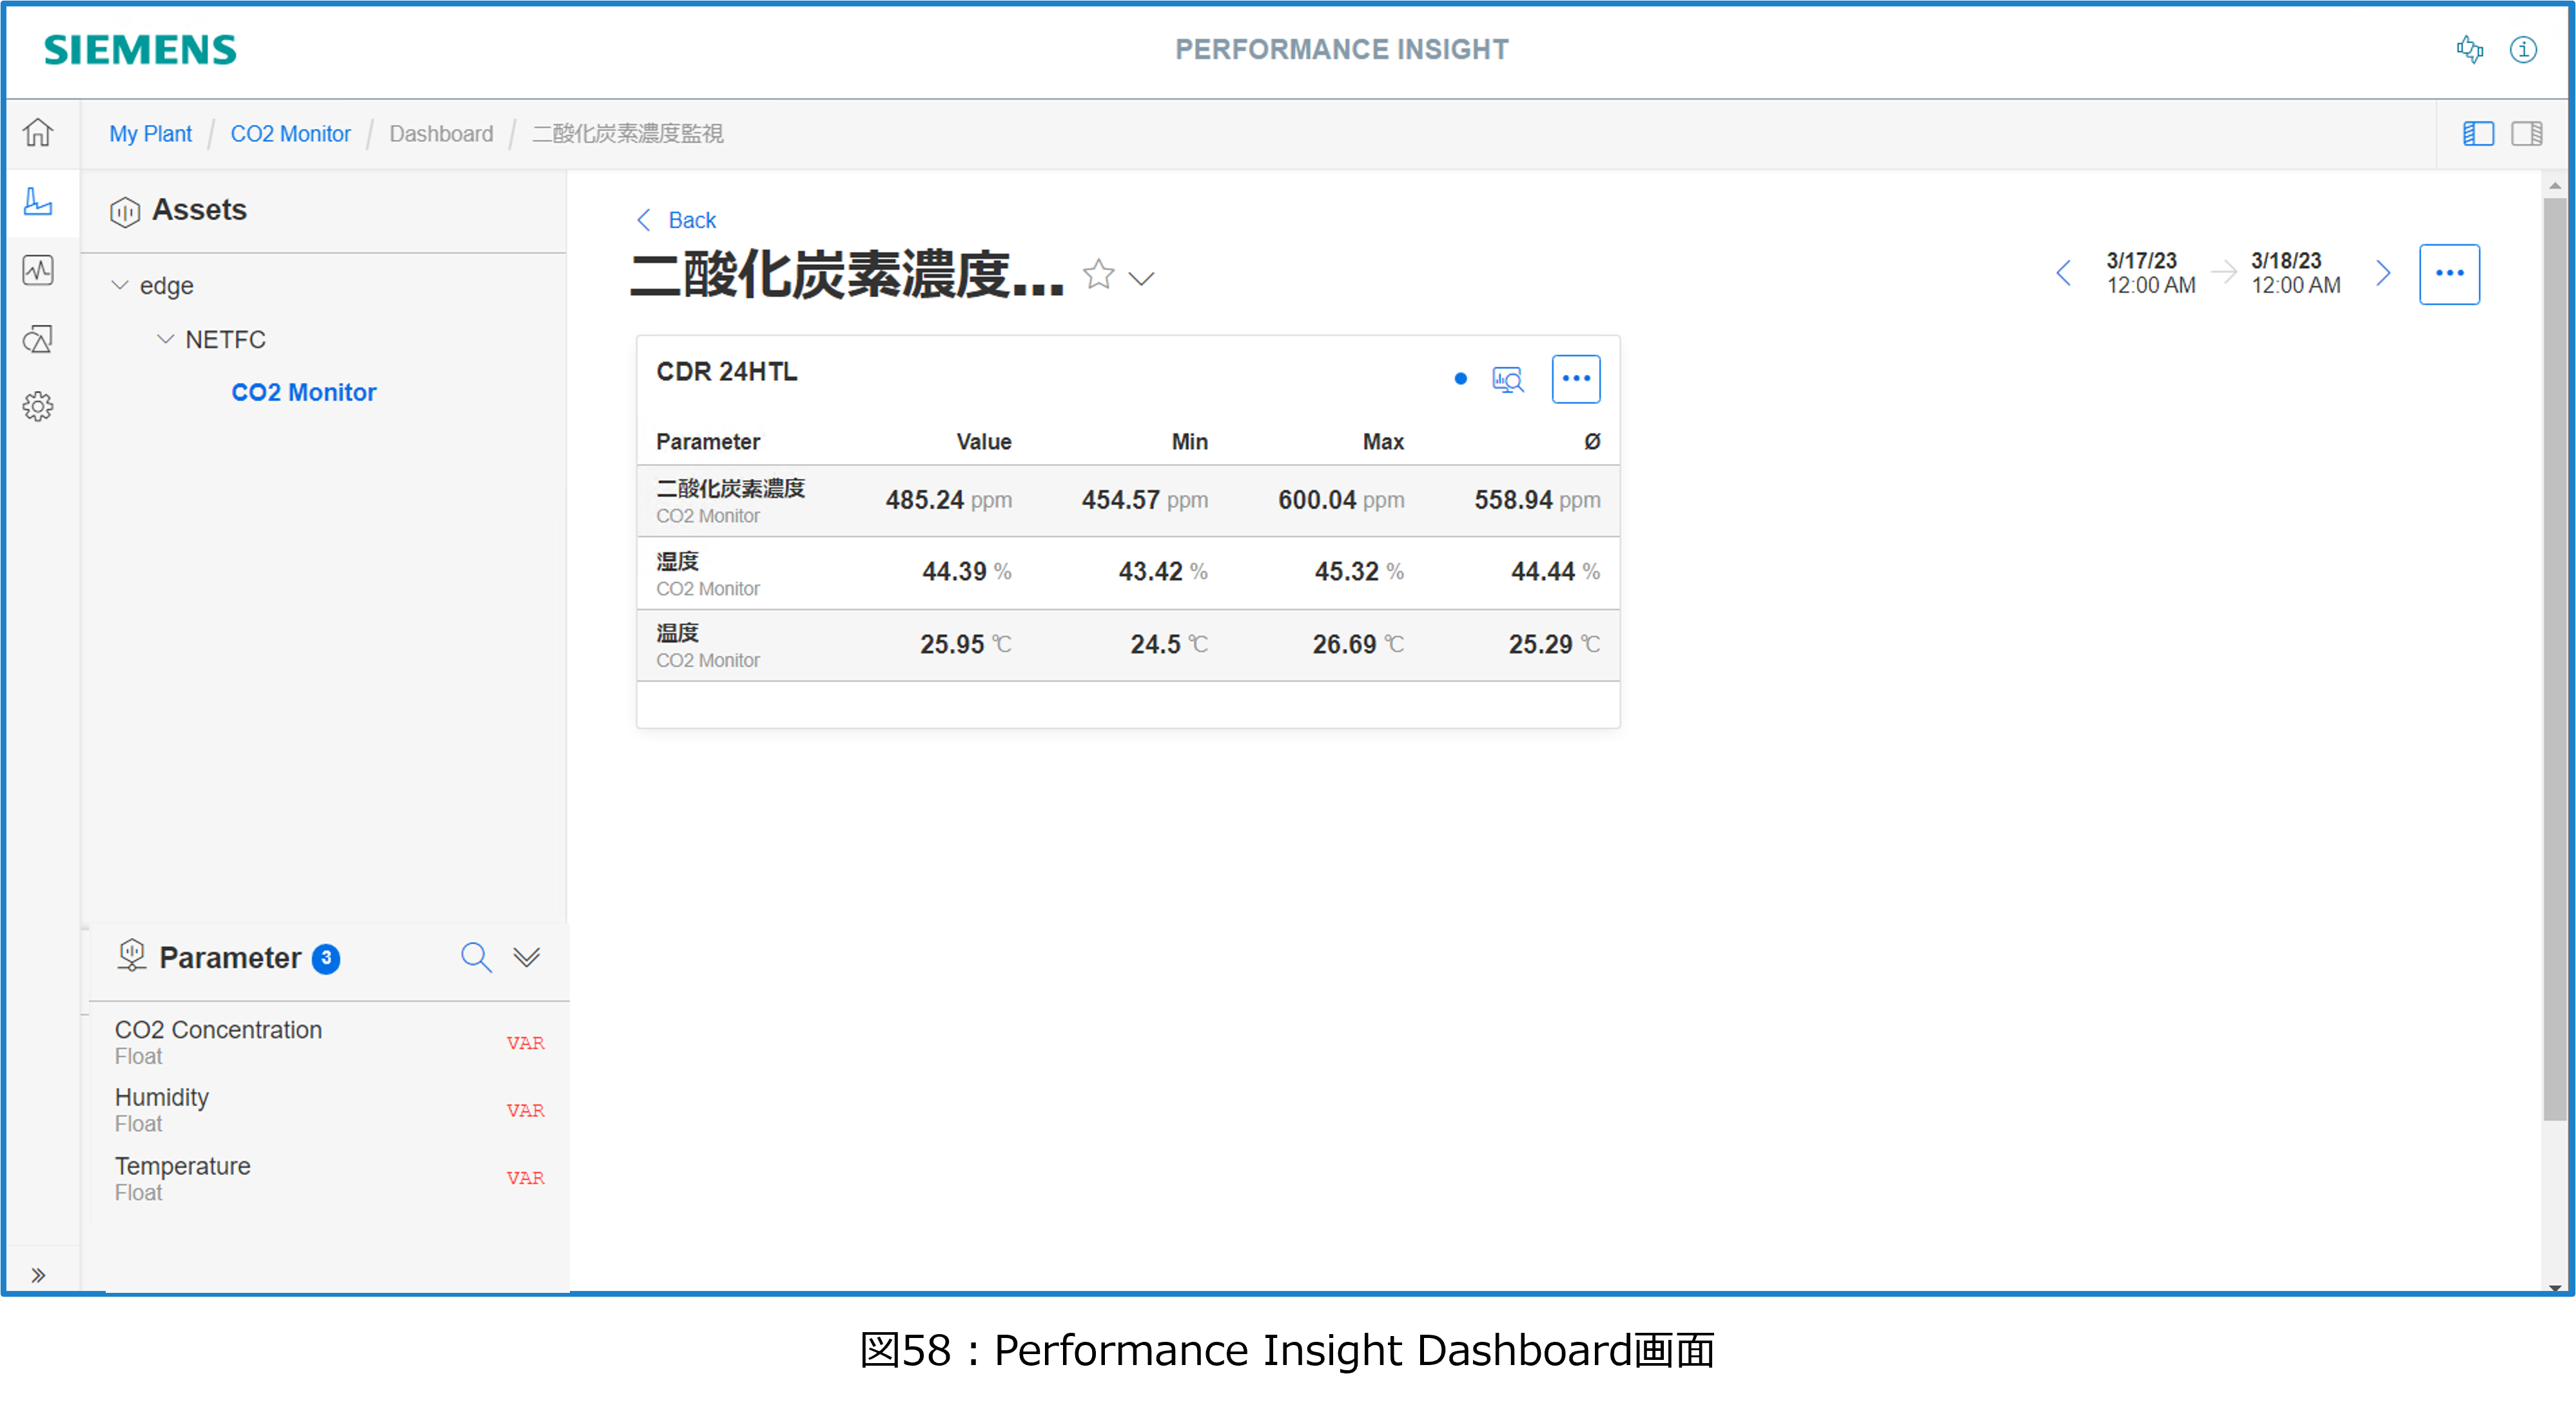Toggle the right panel layout icon
Viewport: 2576px width, 1405px height.
coord(2527,133)
